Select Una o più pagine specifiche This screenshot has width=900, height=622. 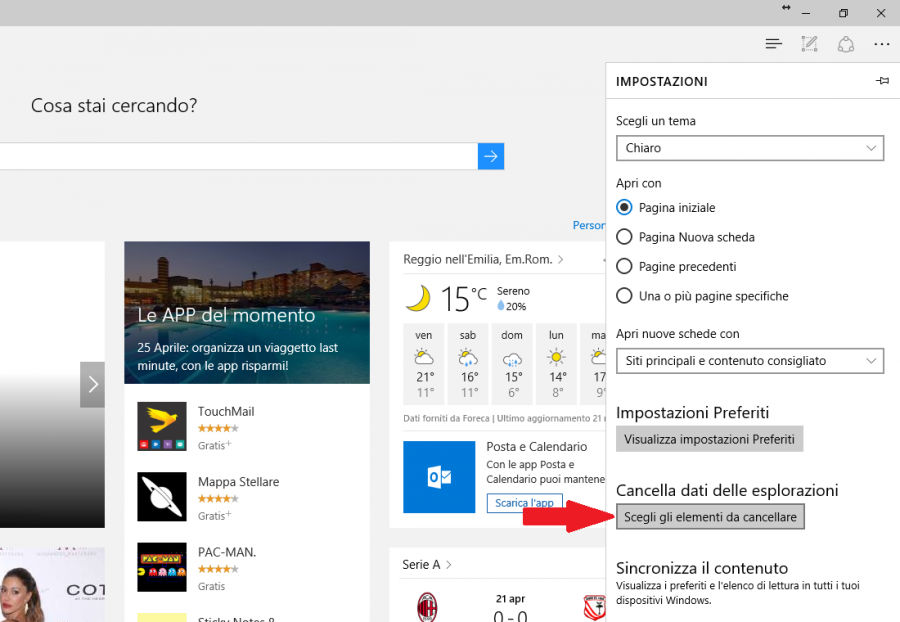point(625,296)
